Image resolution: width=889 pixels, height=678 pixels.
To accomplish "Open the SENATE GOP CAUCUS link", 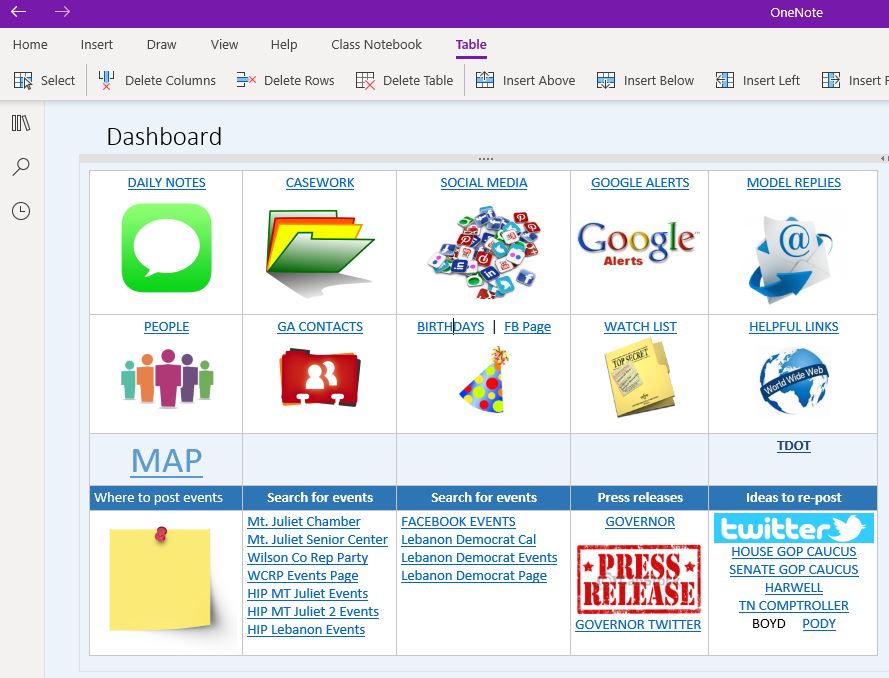I will (794, 570).
